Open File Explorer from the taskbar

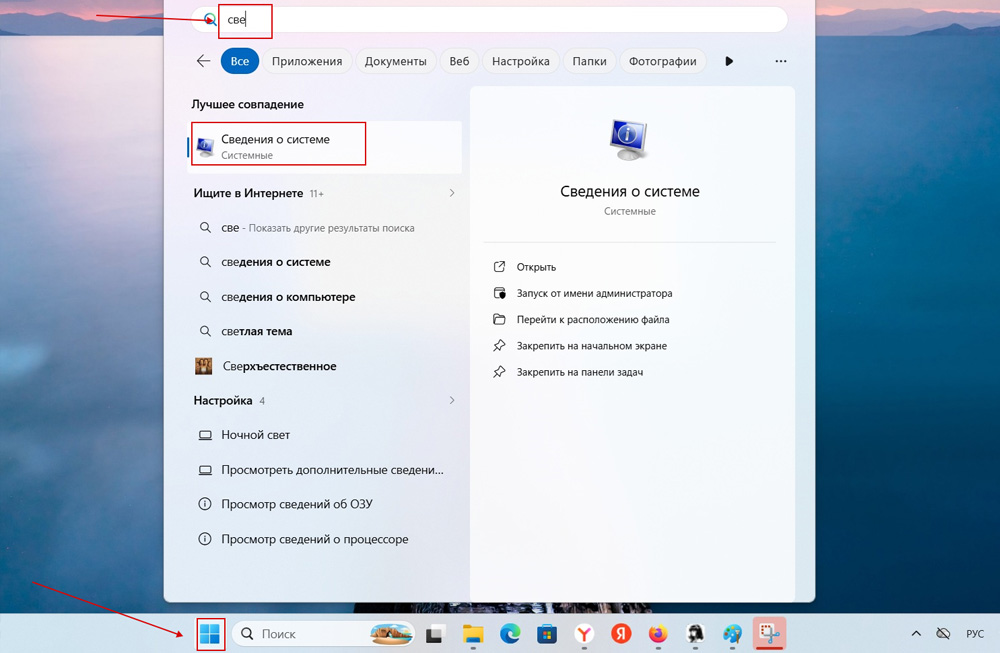[x=473, y=634]
